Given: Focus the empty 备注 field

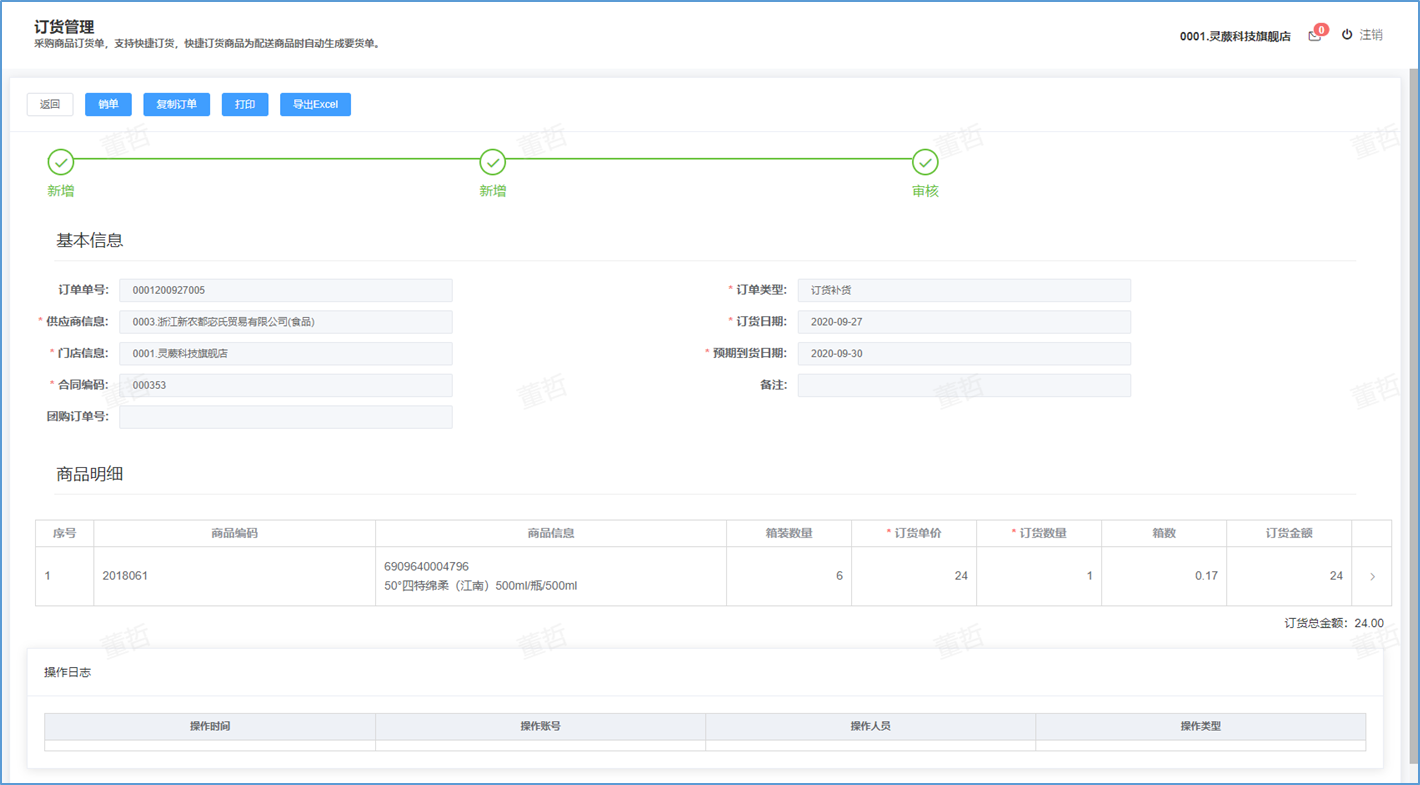Looking at the screenshot, I should 964,385.
